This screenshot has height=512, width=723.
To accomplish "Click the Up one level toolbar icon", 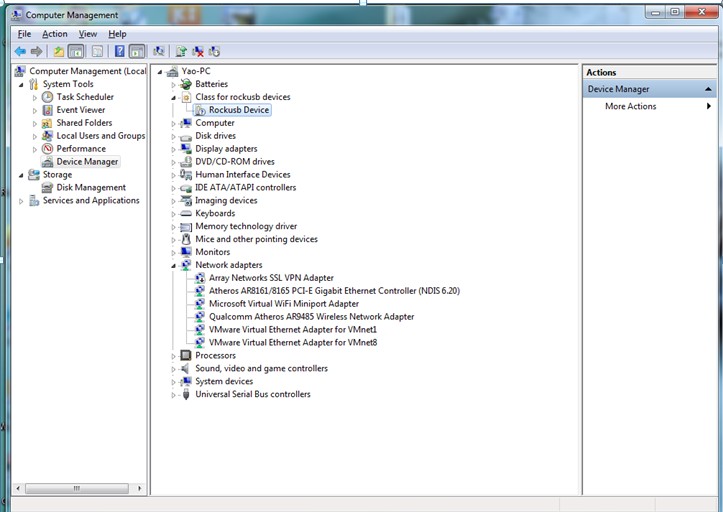I will (x=59, y=51).
